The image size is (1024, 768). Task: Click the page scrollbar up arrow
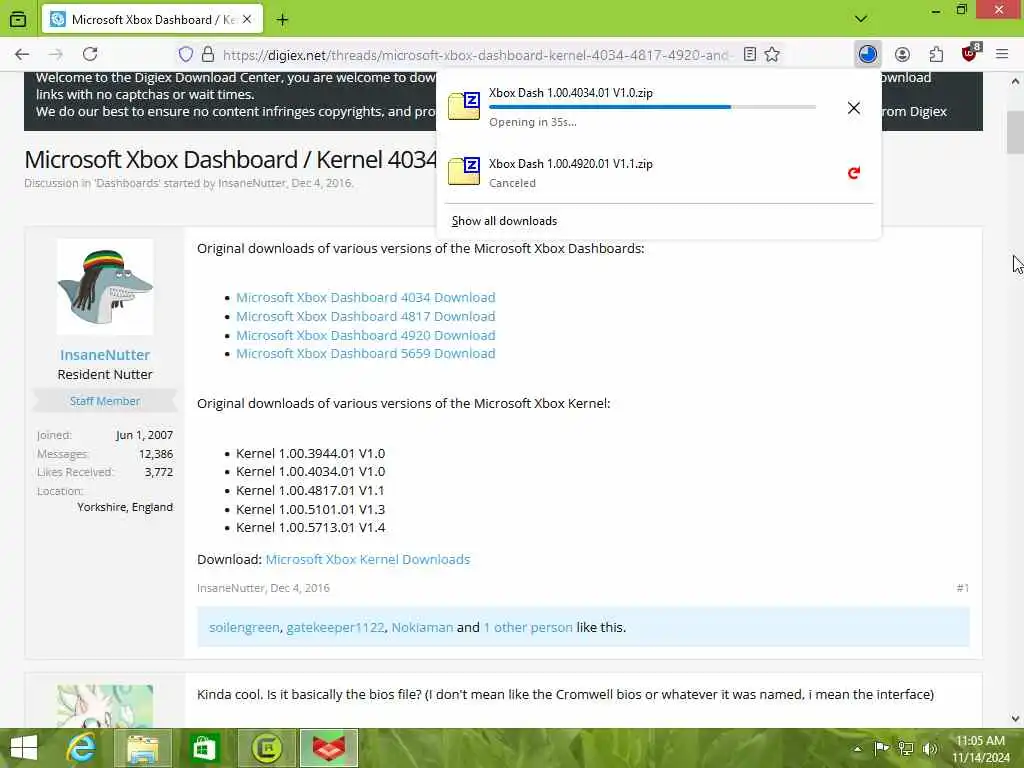tap(1015, 82)
